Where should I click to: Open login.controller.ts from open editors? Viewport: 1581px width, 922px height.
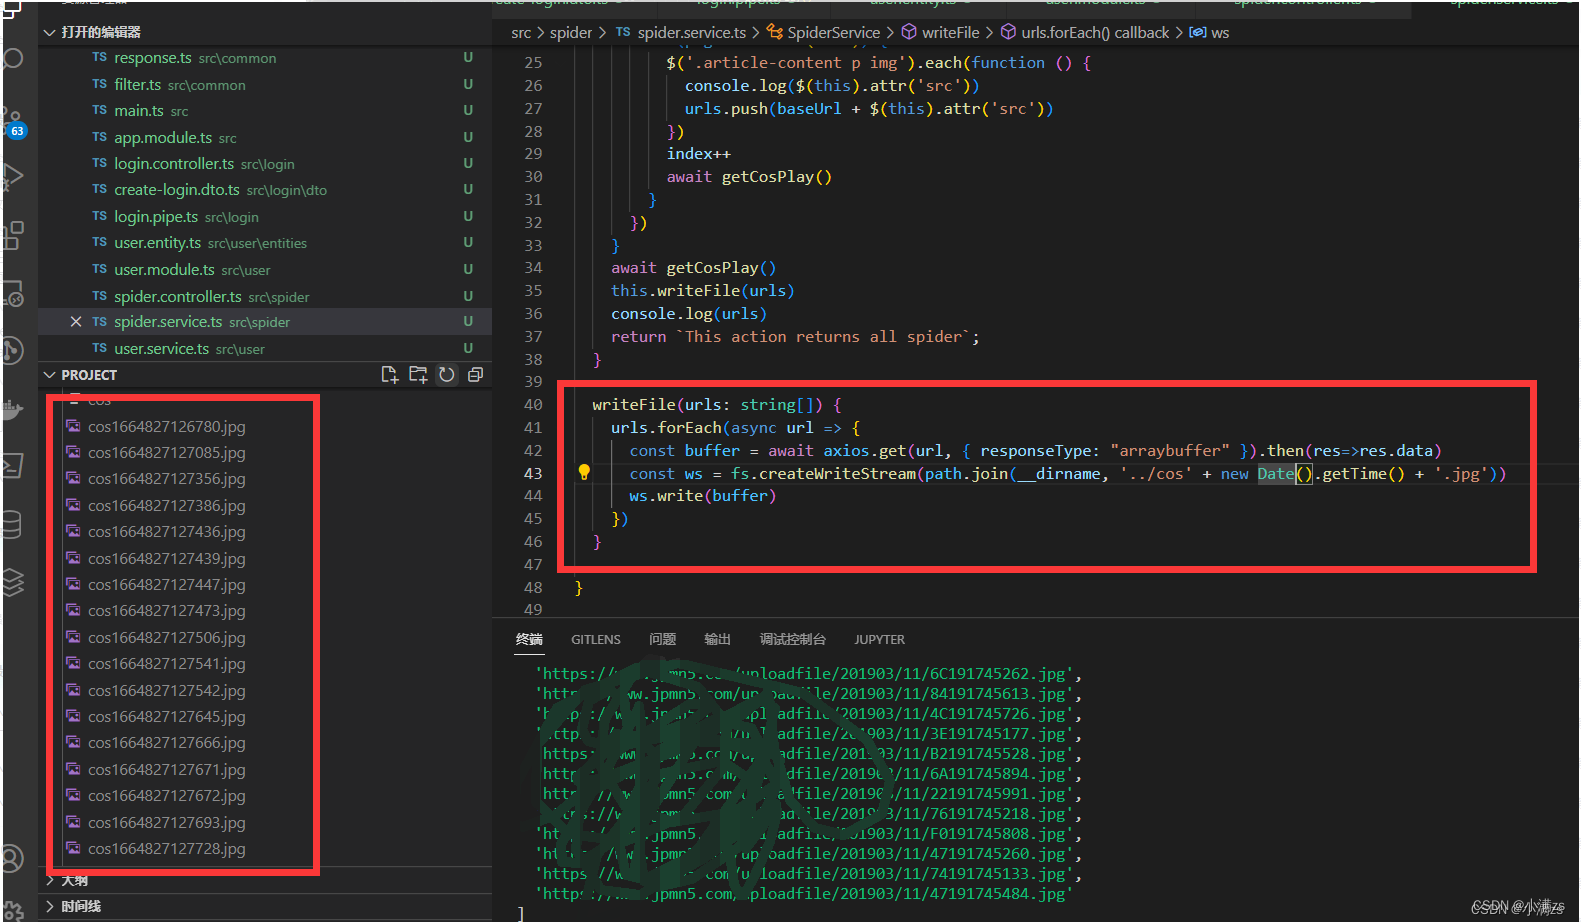265,163
